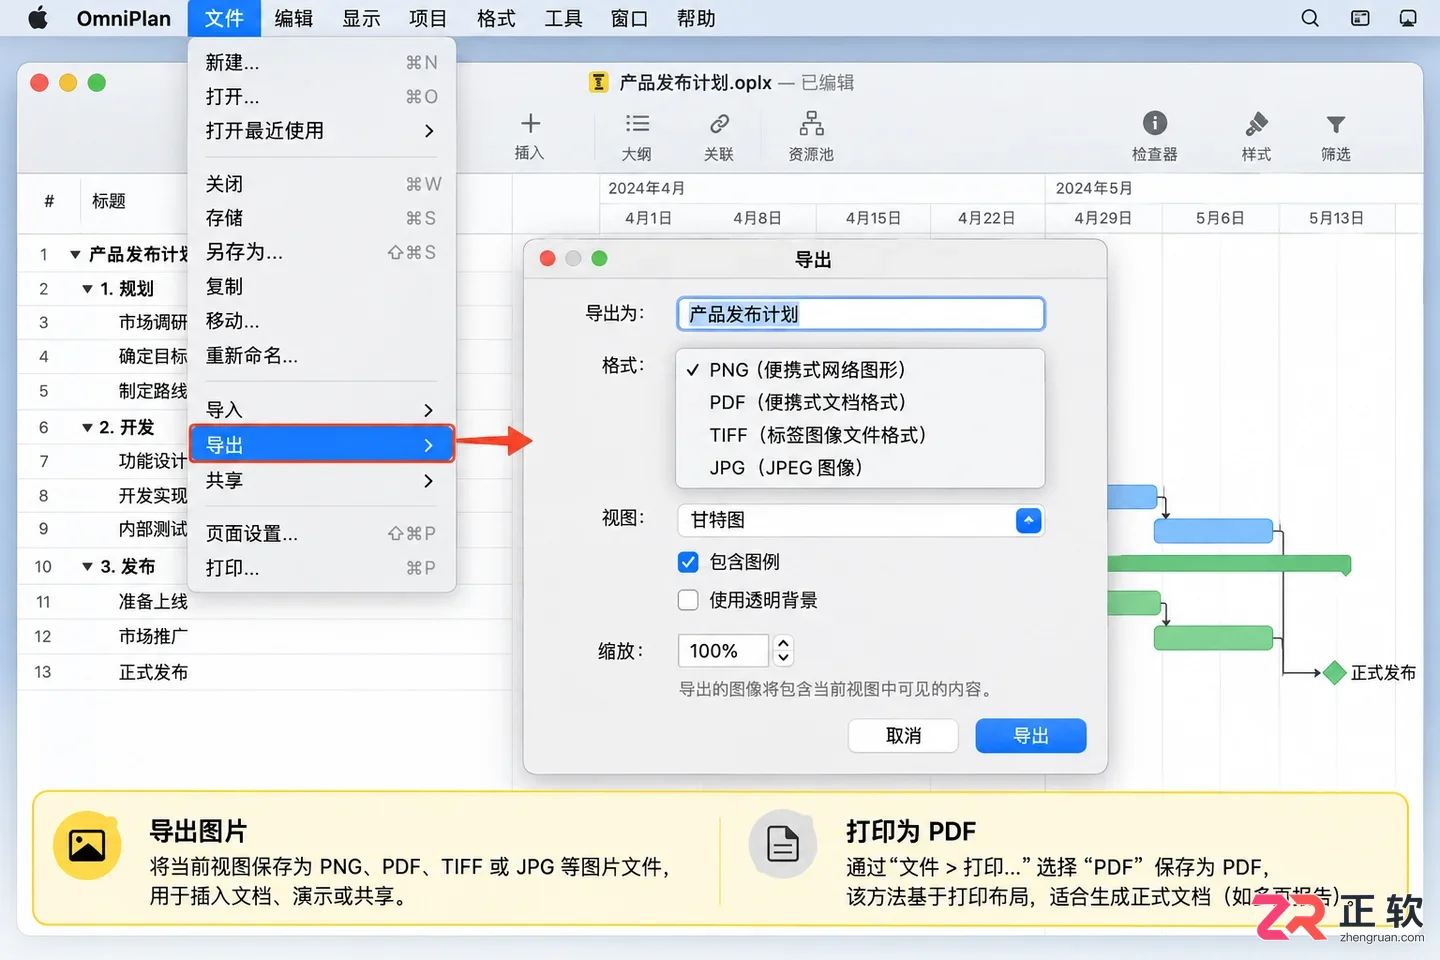Click the Filter (筛选) funnel icon
The height and width of the screenshot is (960, 1440).
click(x=1336, y=124)
